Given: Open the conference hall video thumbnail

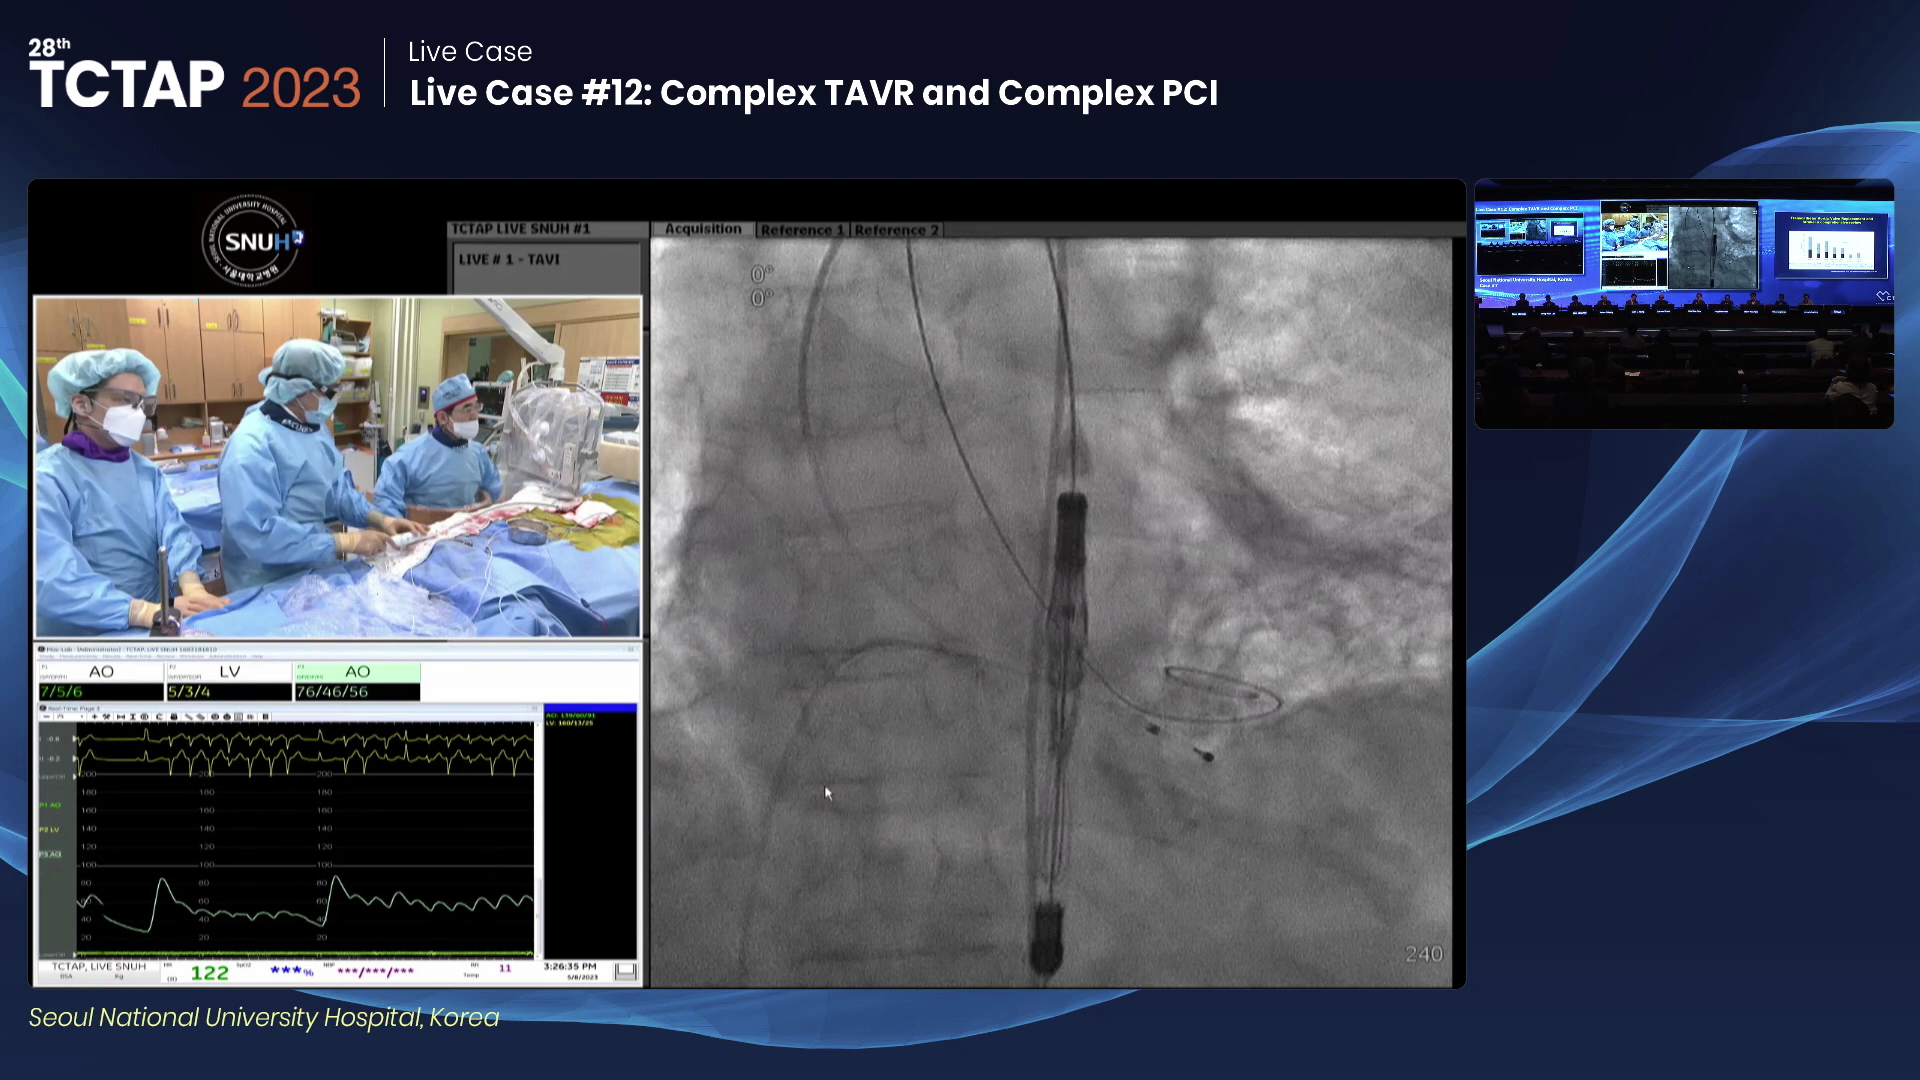Looking at the screenshot, I should pyautogui.click(x=1684, y=304).
